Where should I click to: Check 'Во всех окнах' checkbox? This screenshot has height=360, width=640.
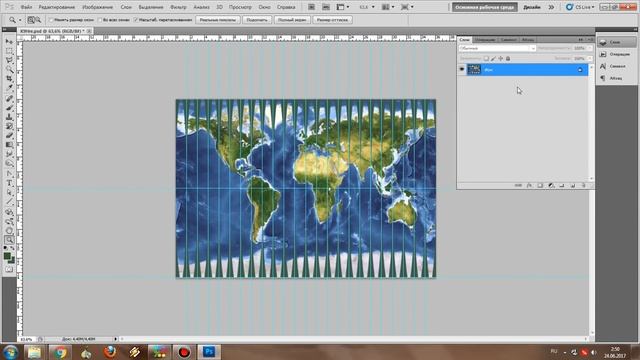pos(100,20)
